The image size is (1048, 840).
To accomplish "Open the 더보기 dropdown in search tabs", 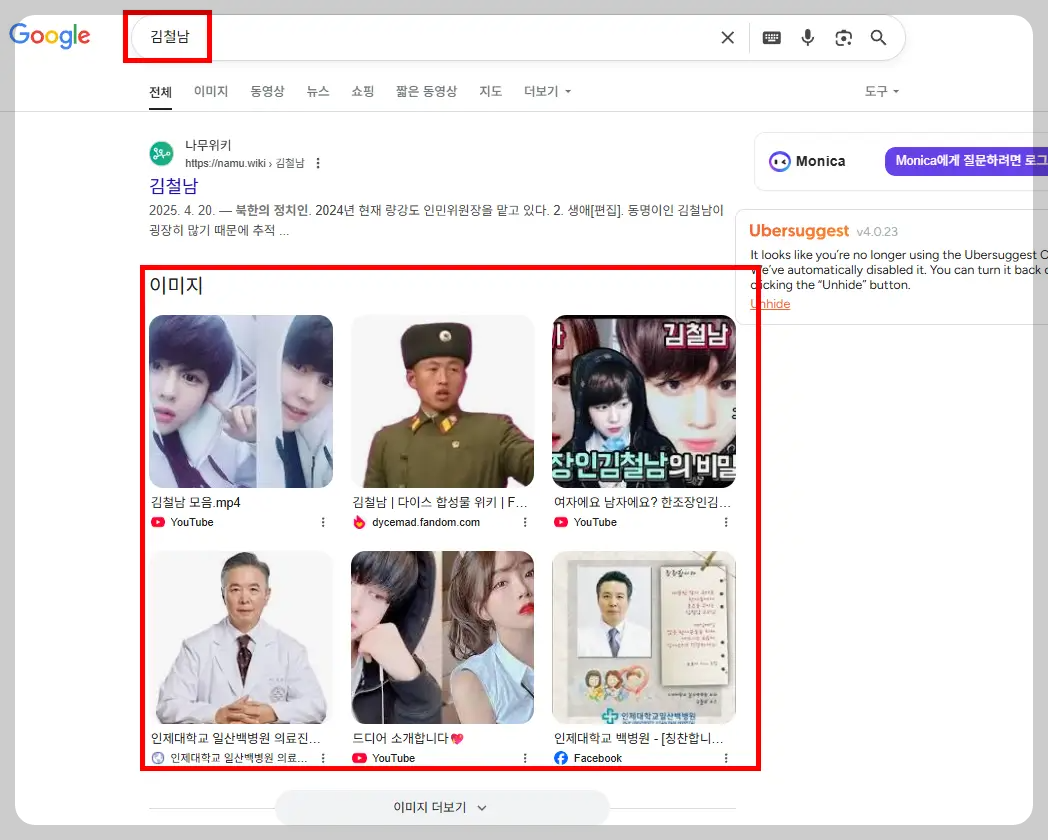I will click(x=547, y=91).
